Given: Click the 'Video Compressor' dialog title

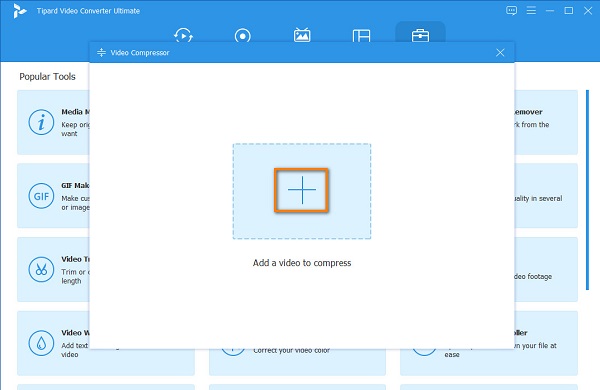Looking at the screenshot, I should coord(140,53).
